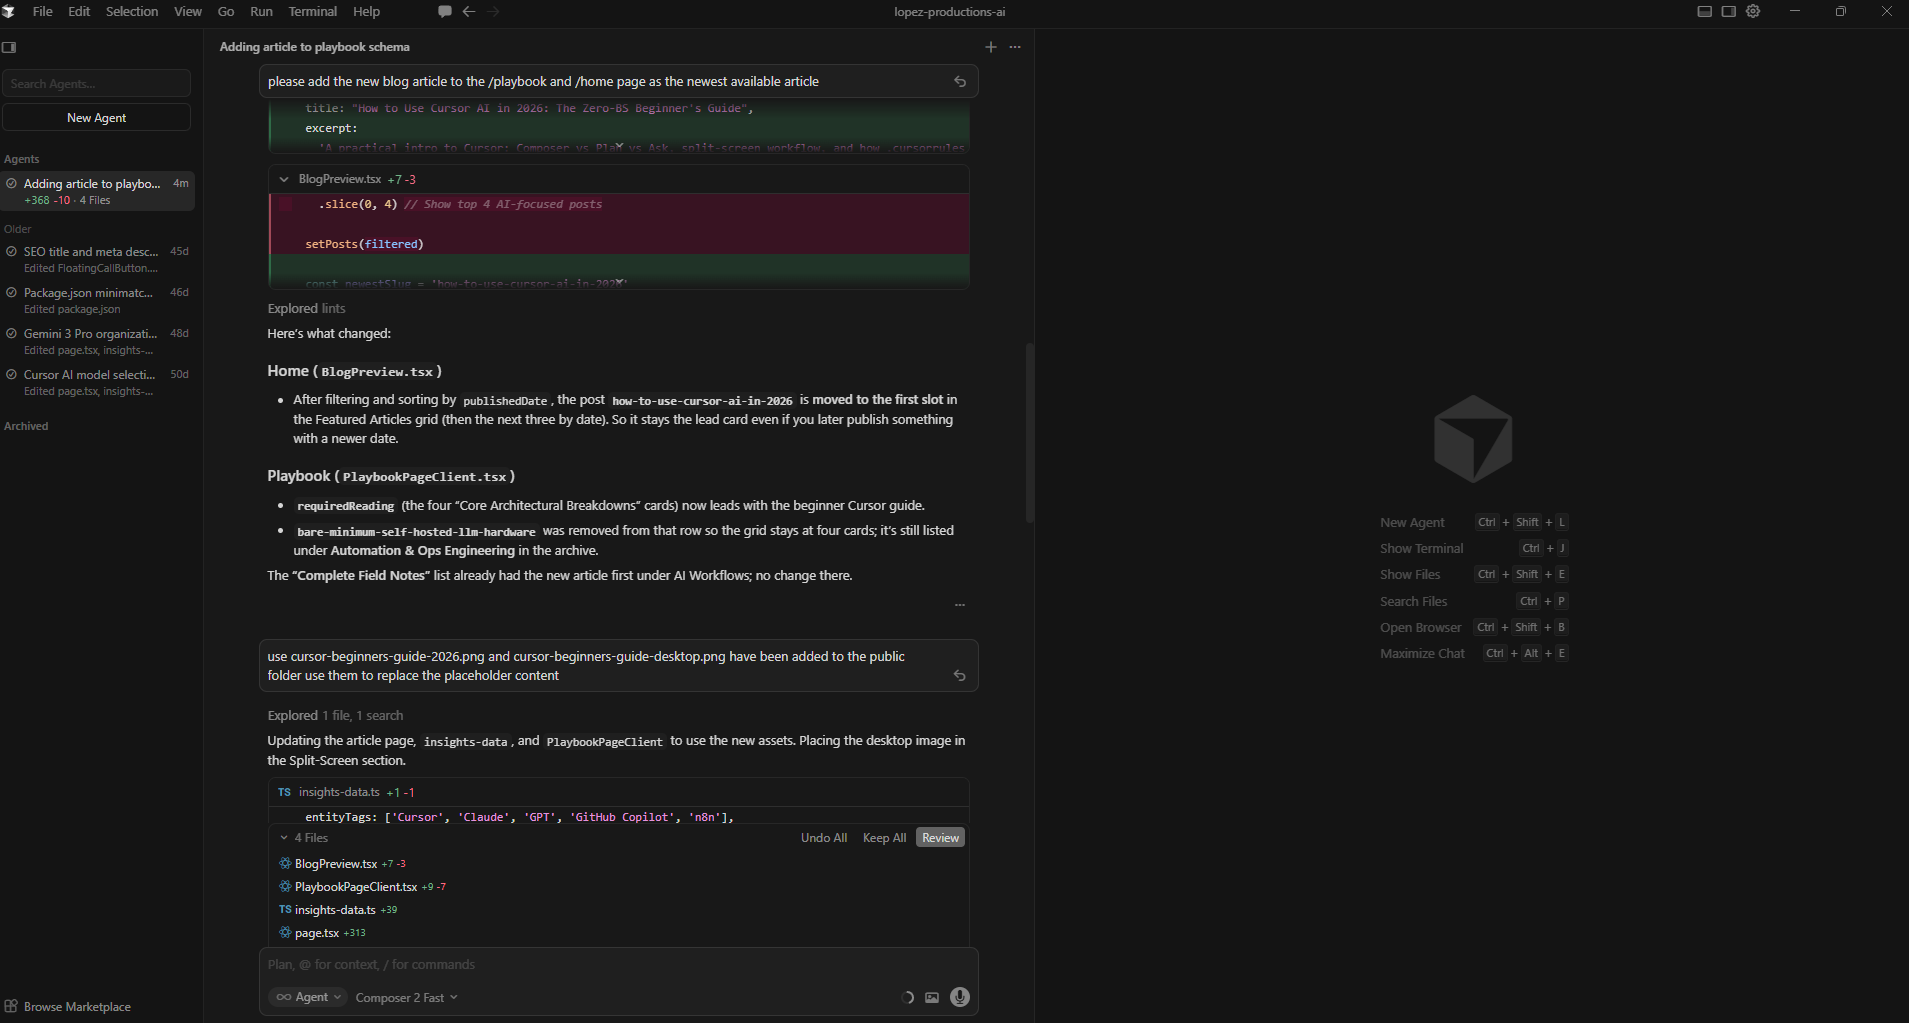Click React icon beside page.tsx +313
The width and height of the screenshot is (1909, 1023).
pos(285,933)
